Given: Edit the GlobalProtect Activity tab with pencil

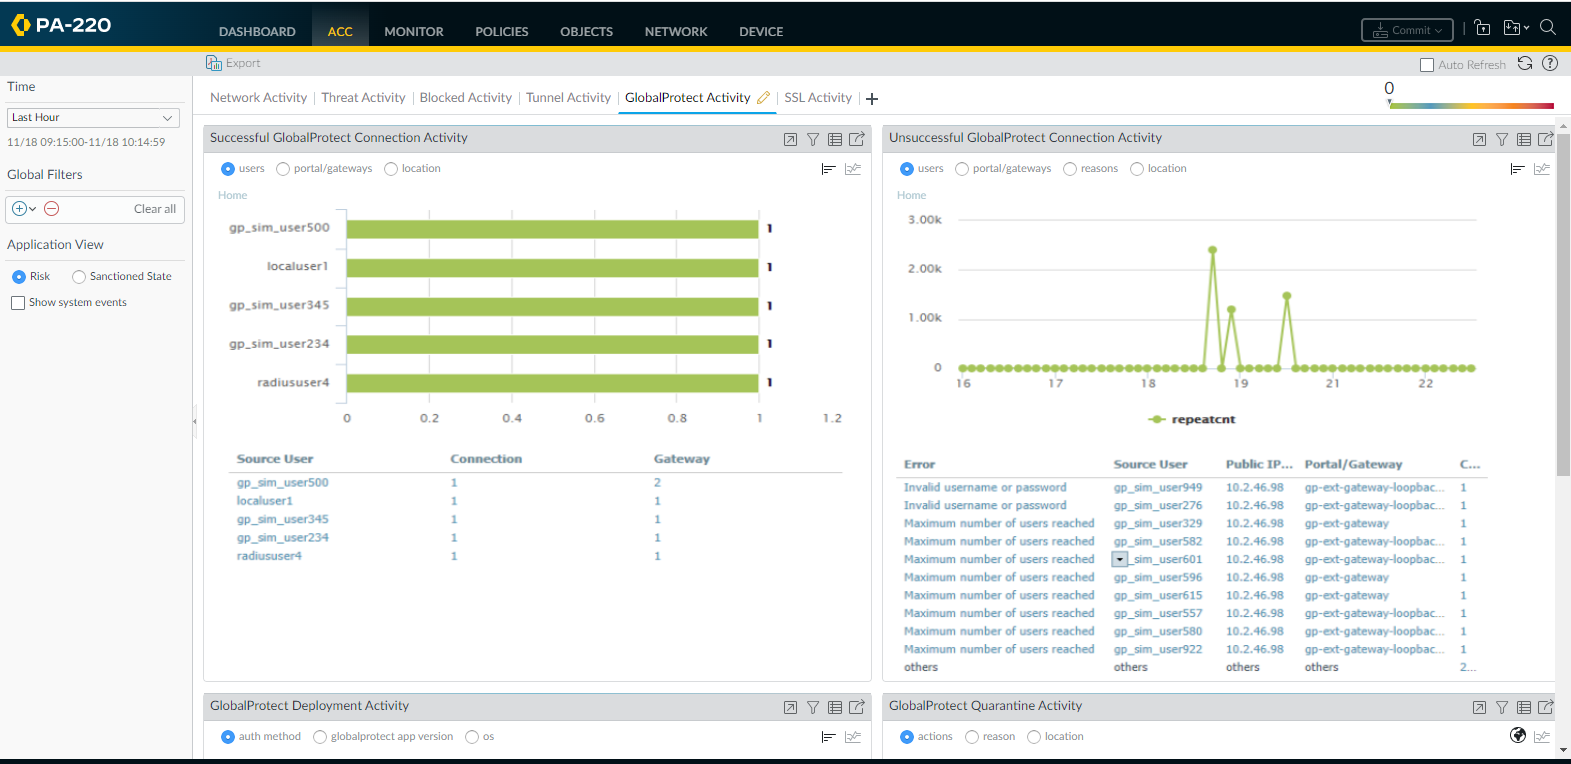Looking at the screenshot, I should pyautogui.click(x=763, y=98).
